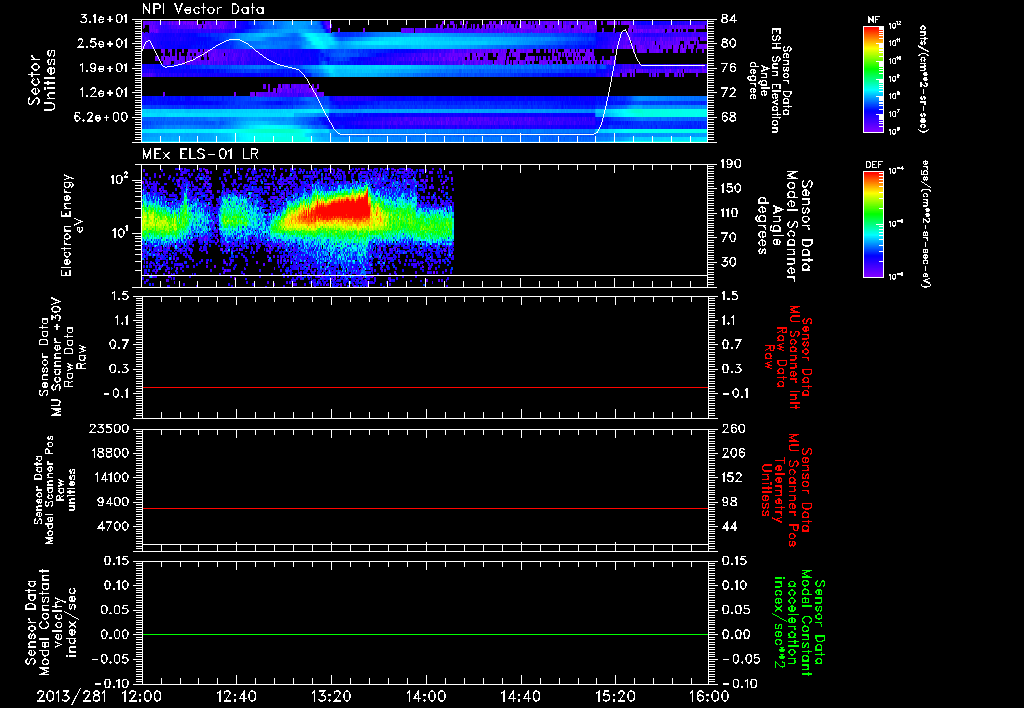1024x708 pixels.
Task: Click the 70 scanner angle tick
Action: 729,237
